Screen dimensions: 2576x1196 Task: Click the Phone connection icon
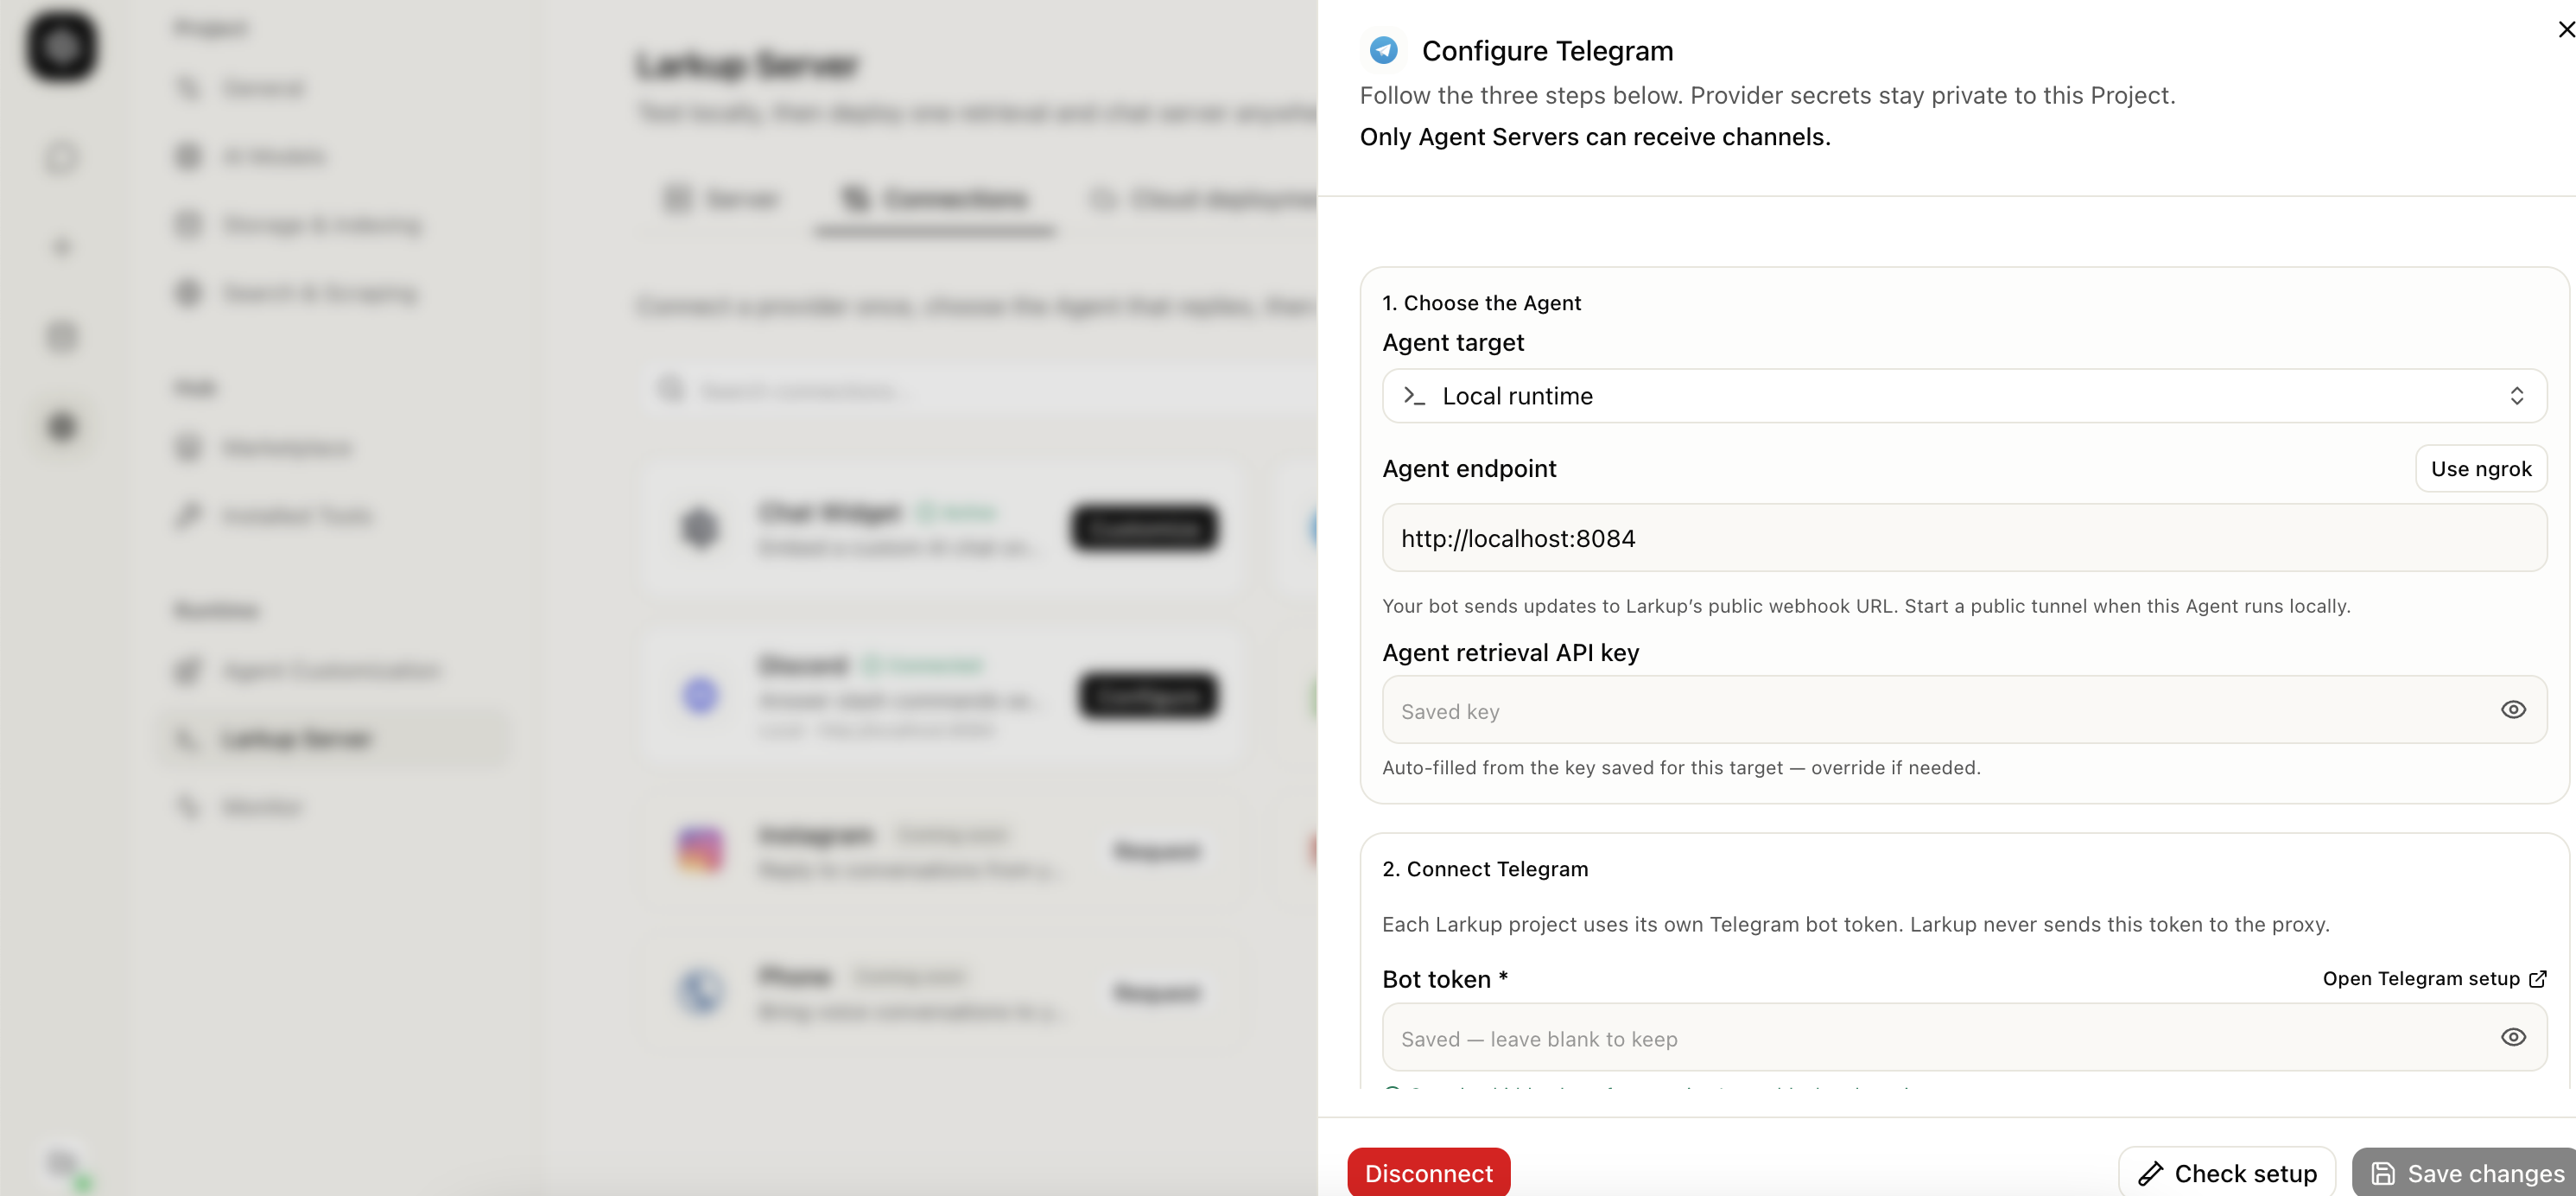pos(700,991)
